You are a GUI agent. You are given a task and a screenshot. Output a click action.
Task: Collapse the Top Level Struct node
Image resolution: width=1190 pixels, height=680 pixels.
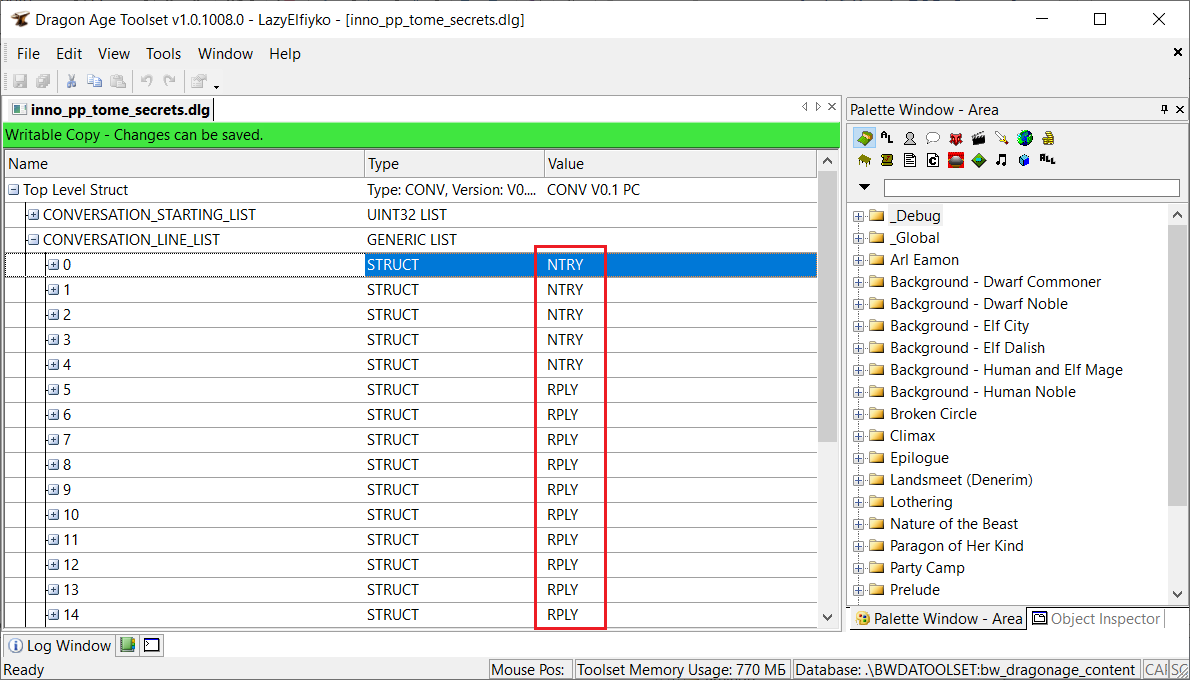(14, 190)
